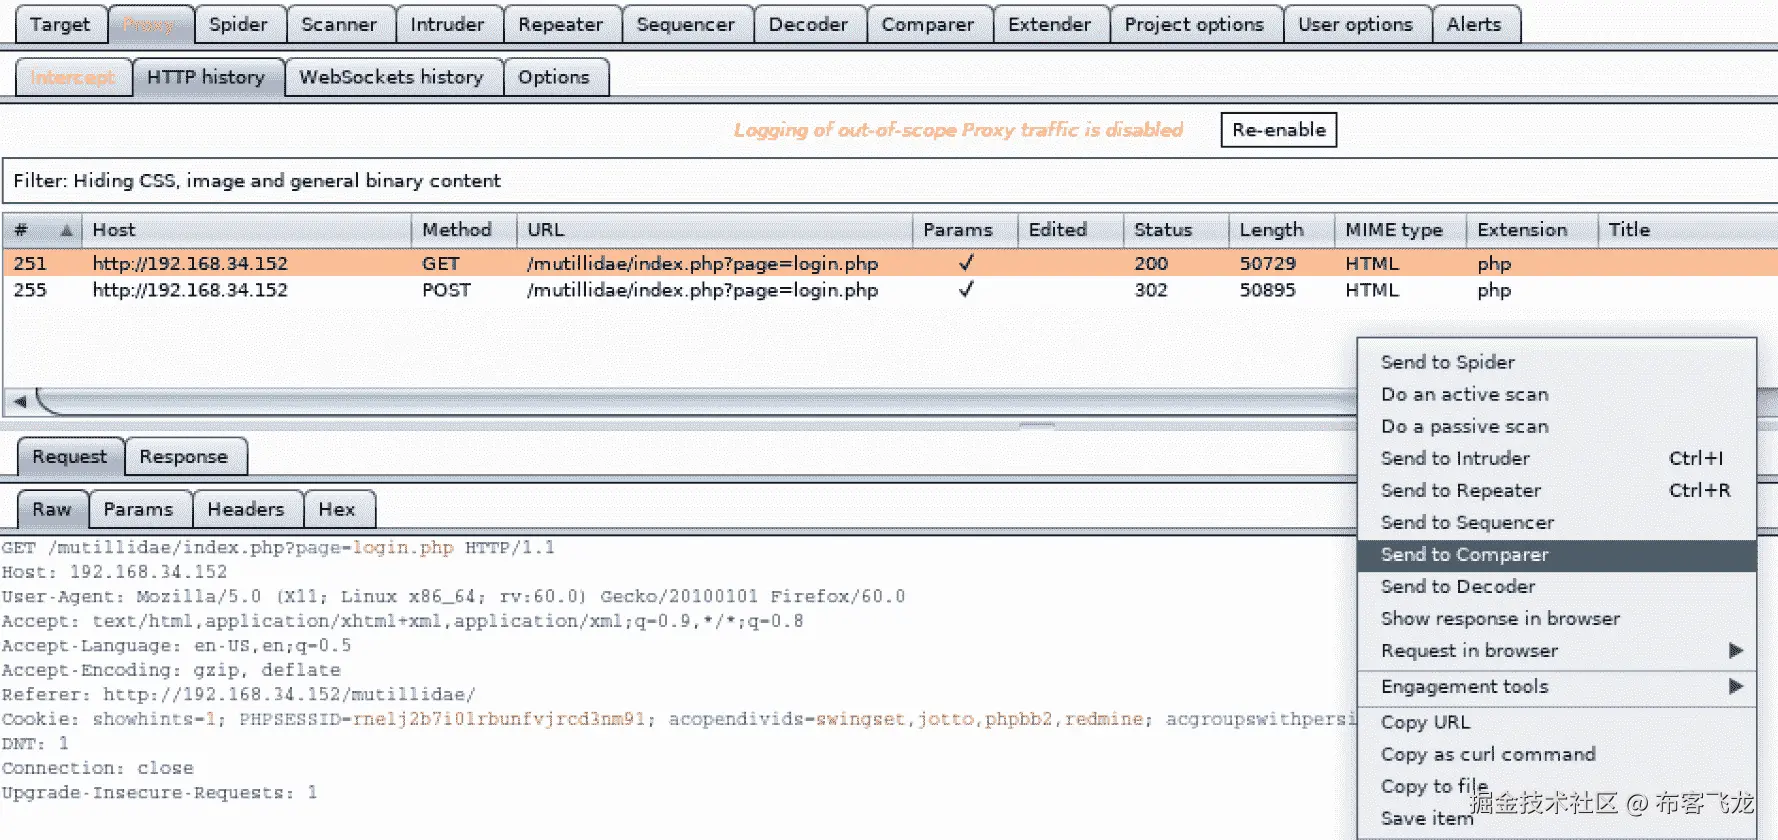Choose Save item entry

tap(1556, 818)
